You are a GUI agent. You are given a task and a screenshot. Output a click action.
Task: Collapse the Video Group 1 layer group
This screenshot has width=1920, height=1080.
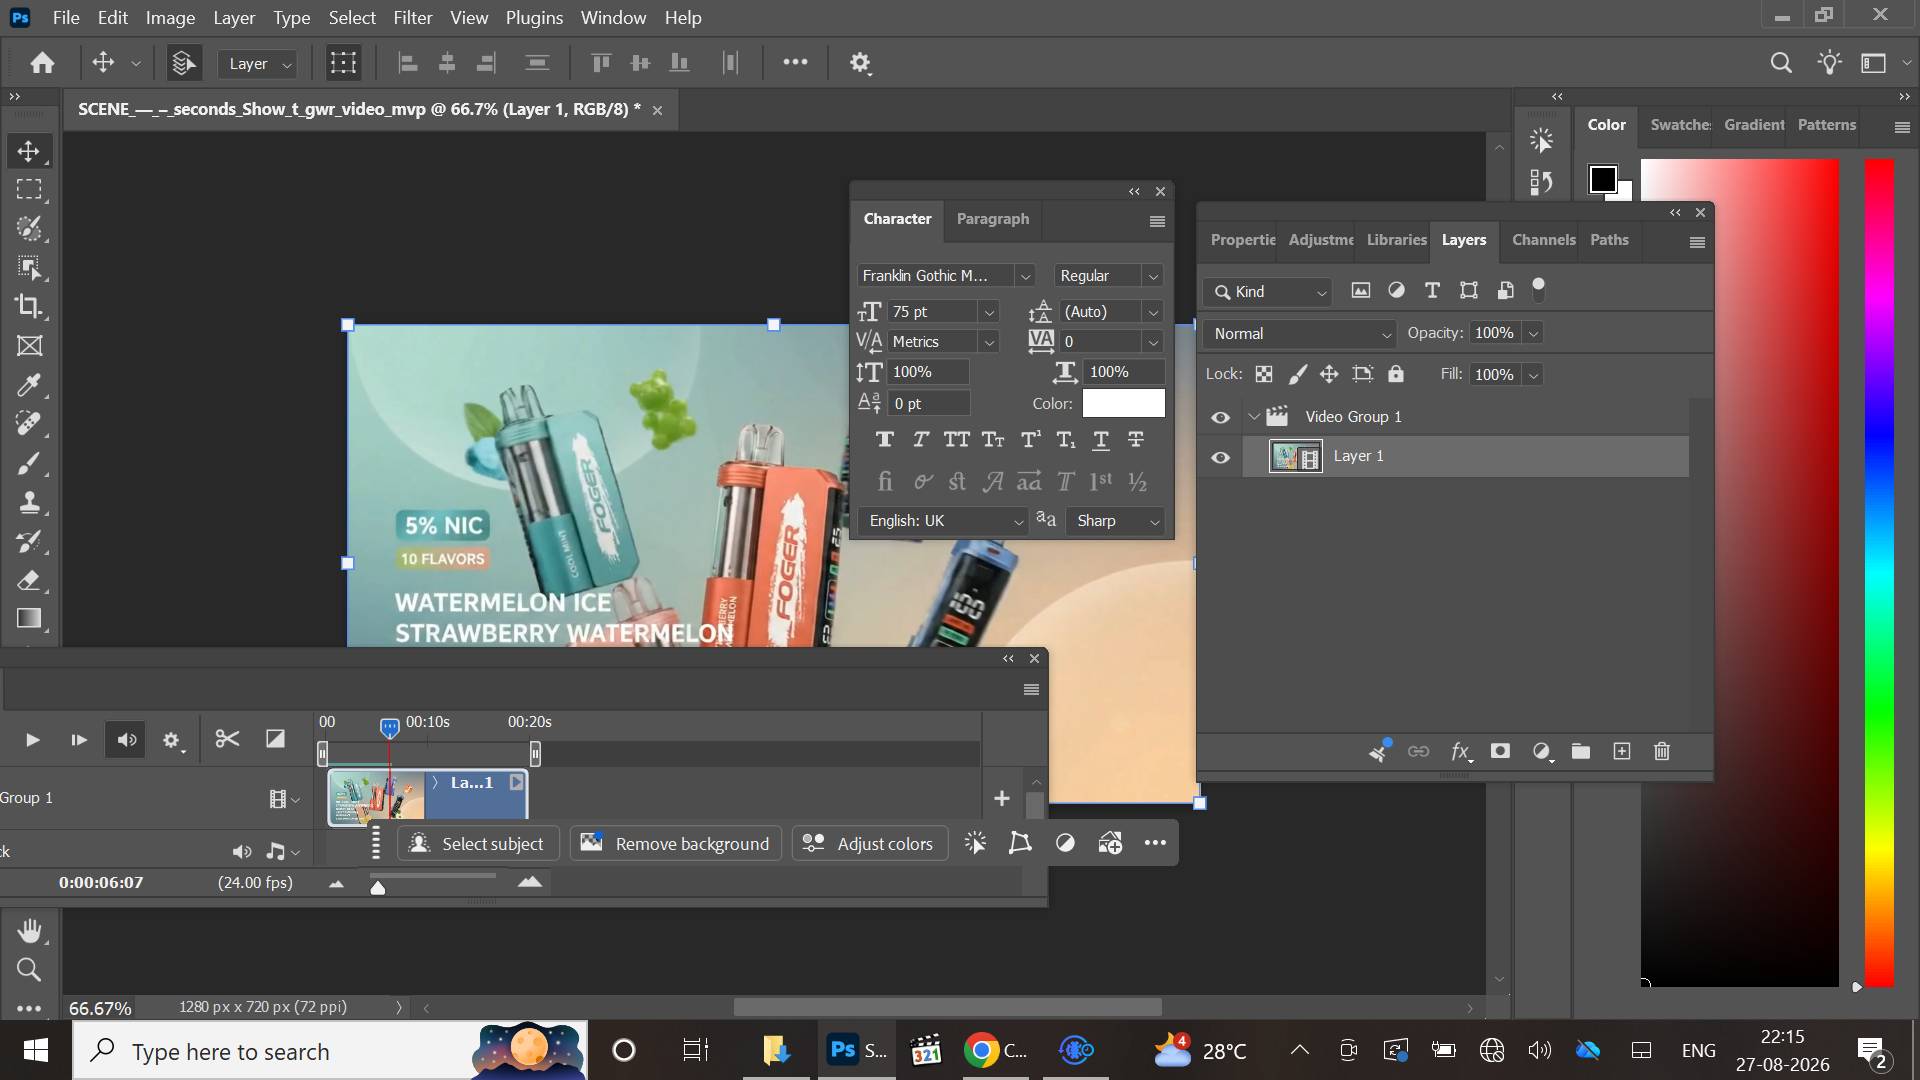coord(1254,417)
